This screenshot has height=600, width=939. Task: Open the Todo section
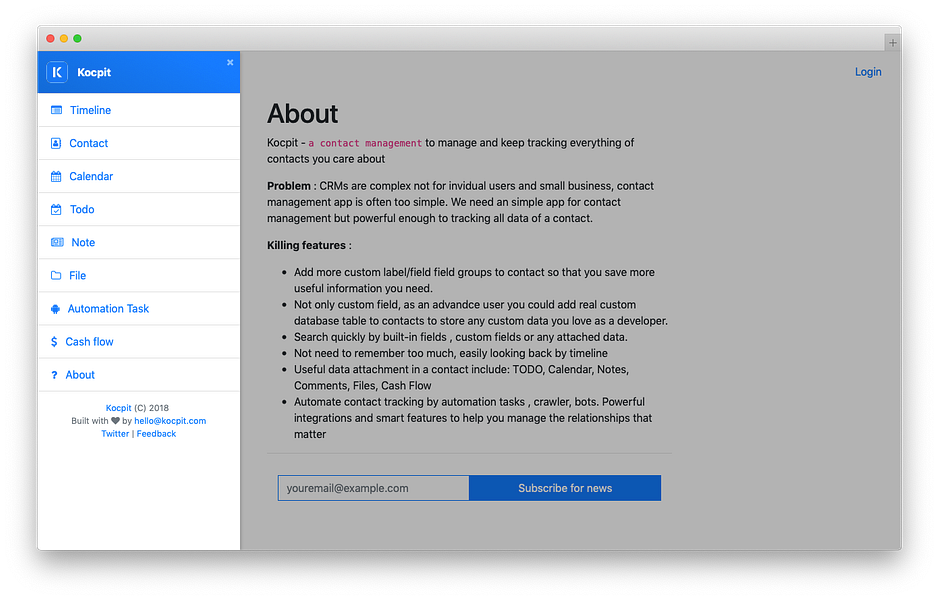pyautogui.click(x=139, y=210)
